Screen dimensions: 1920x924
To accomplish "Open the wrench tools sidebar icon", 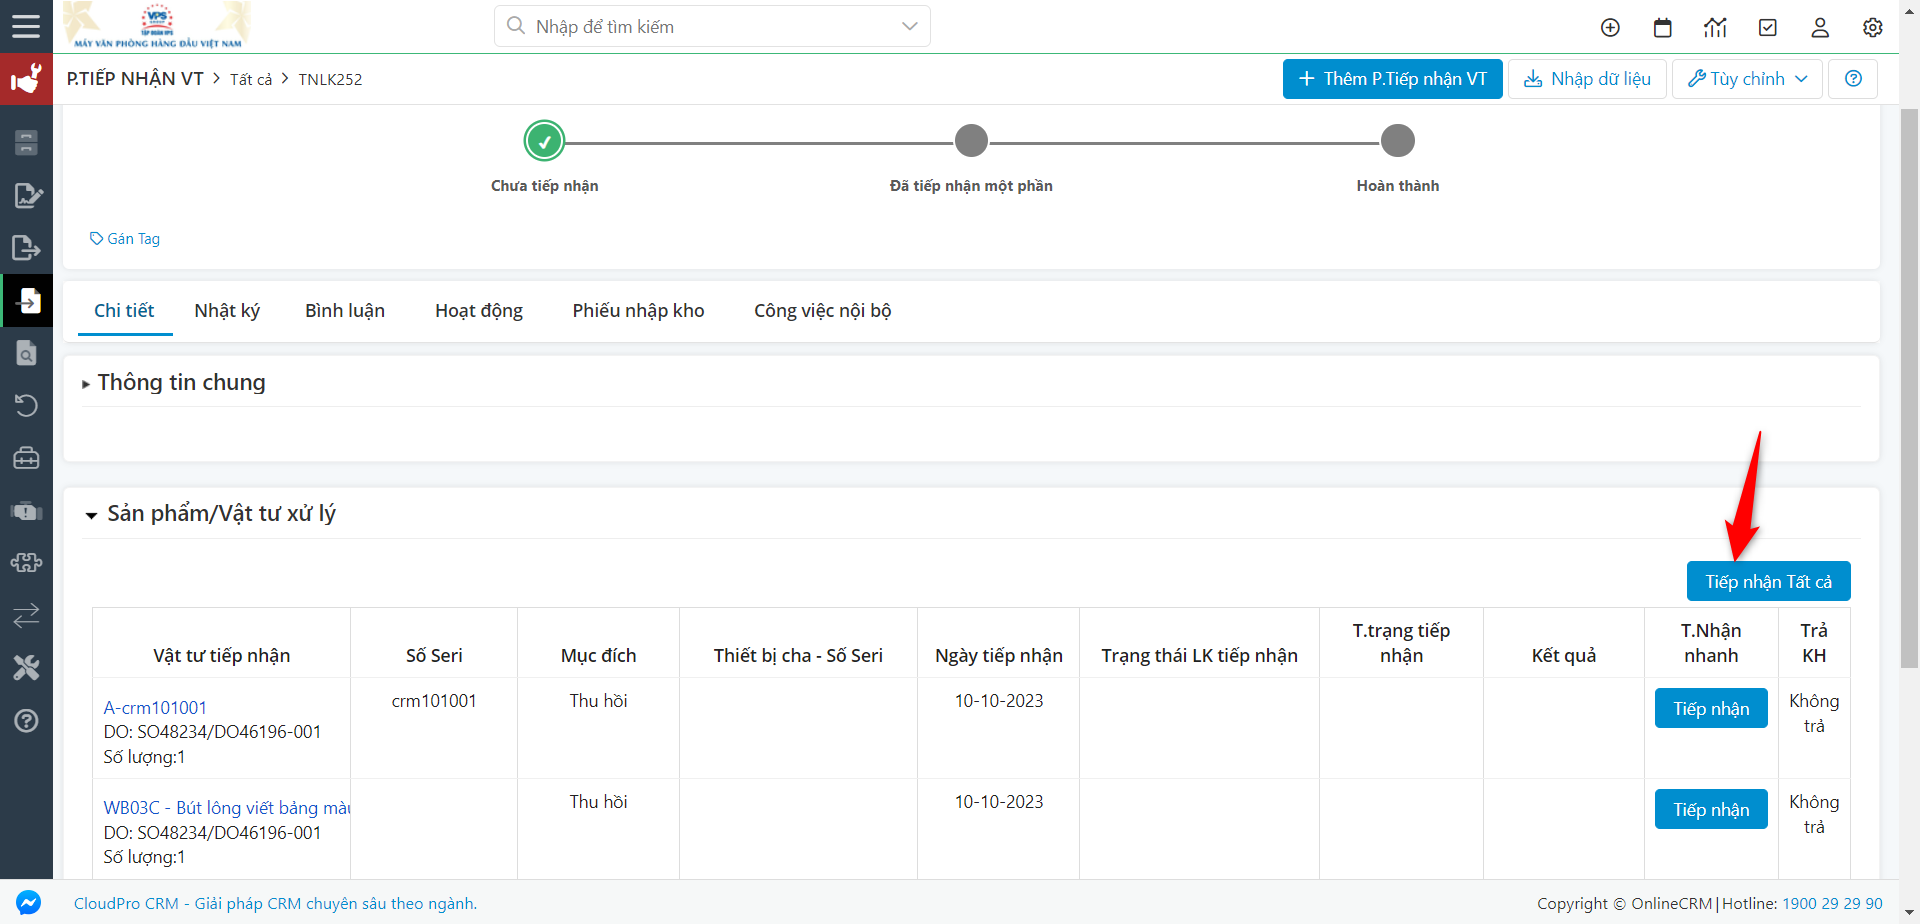I will (26, 668).
